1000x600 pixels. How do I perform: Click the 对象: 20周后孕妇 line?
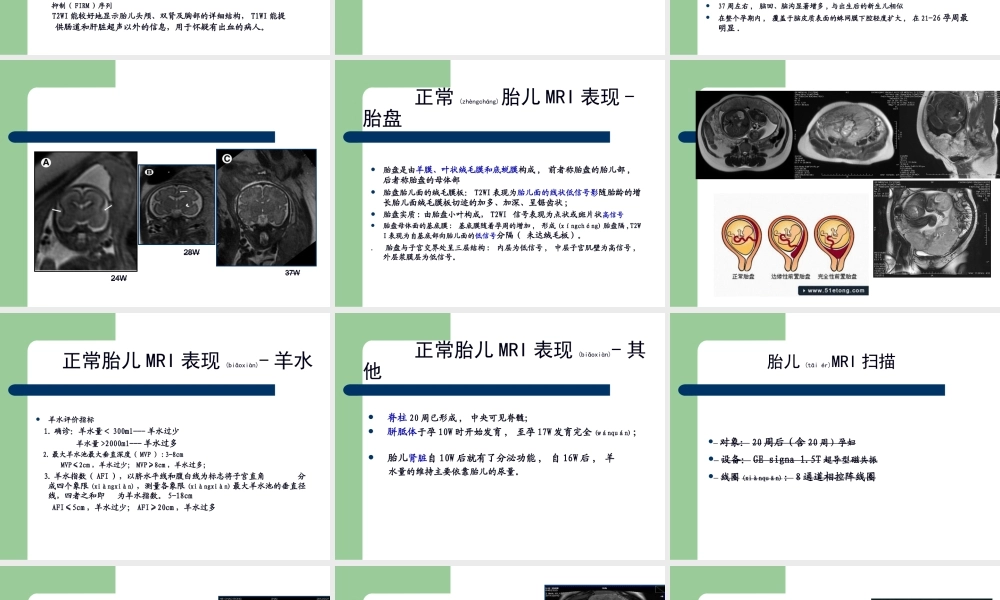pyautogui.click(x=786, y=441)
